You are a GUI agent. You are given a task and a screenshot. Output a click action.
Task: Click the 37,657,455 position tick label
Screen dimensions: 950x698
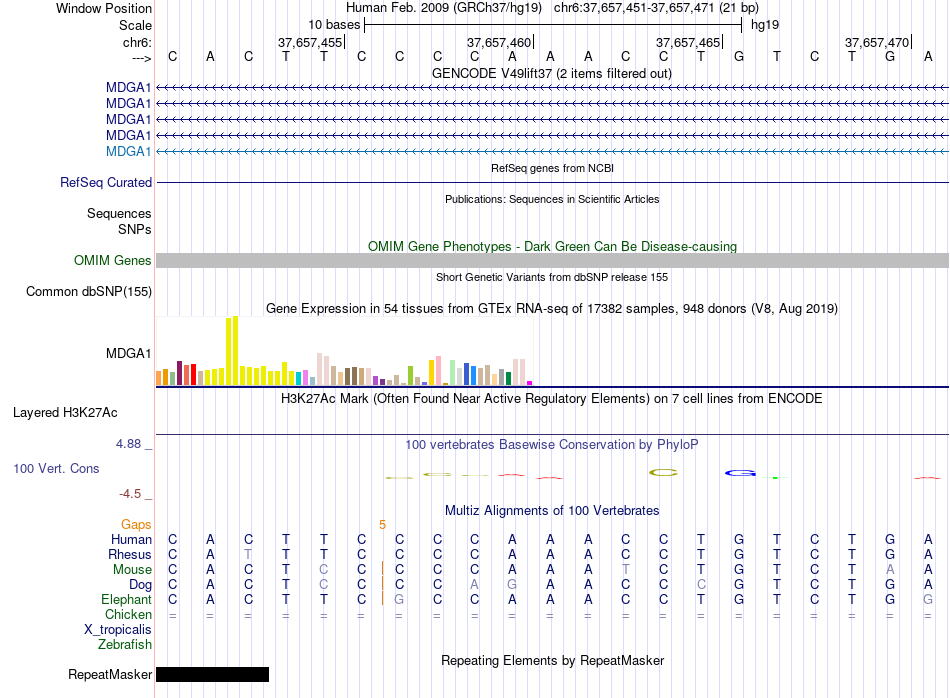(310, 42)
